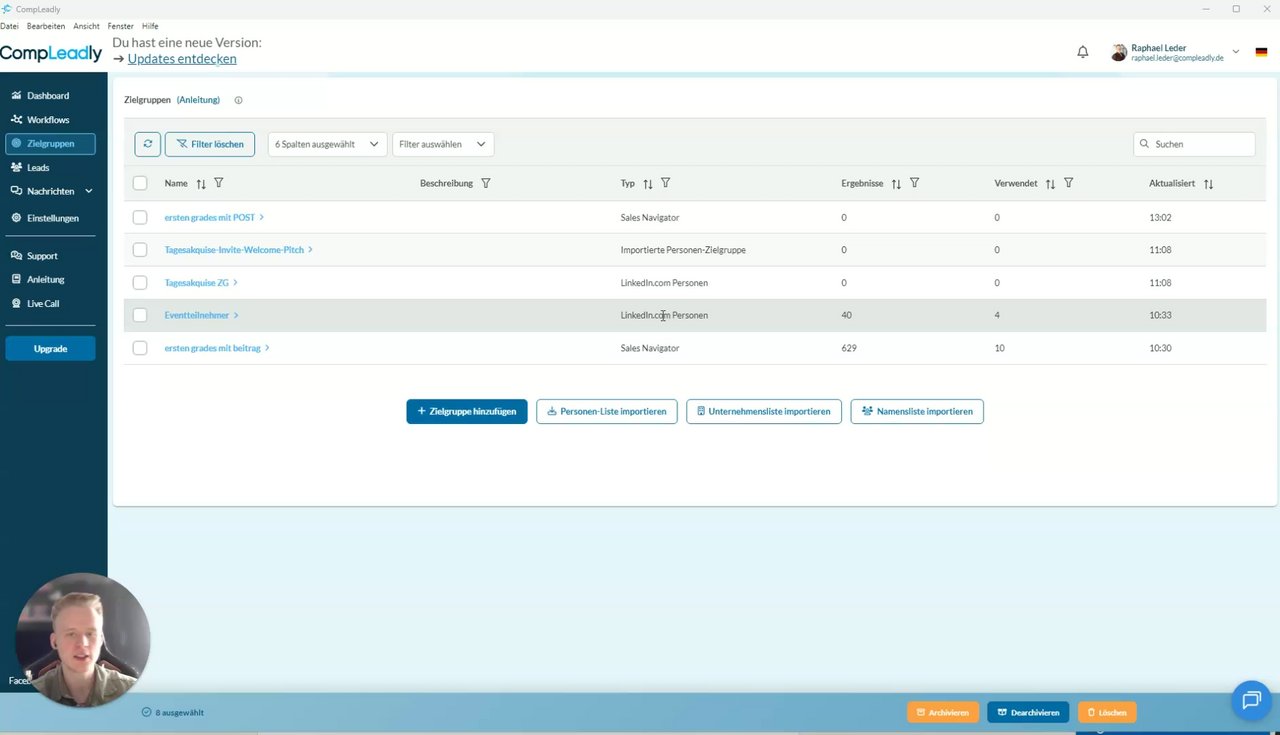
Task: Click the 'Filter löschen' button
Action: pos(210,144)
